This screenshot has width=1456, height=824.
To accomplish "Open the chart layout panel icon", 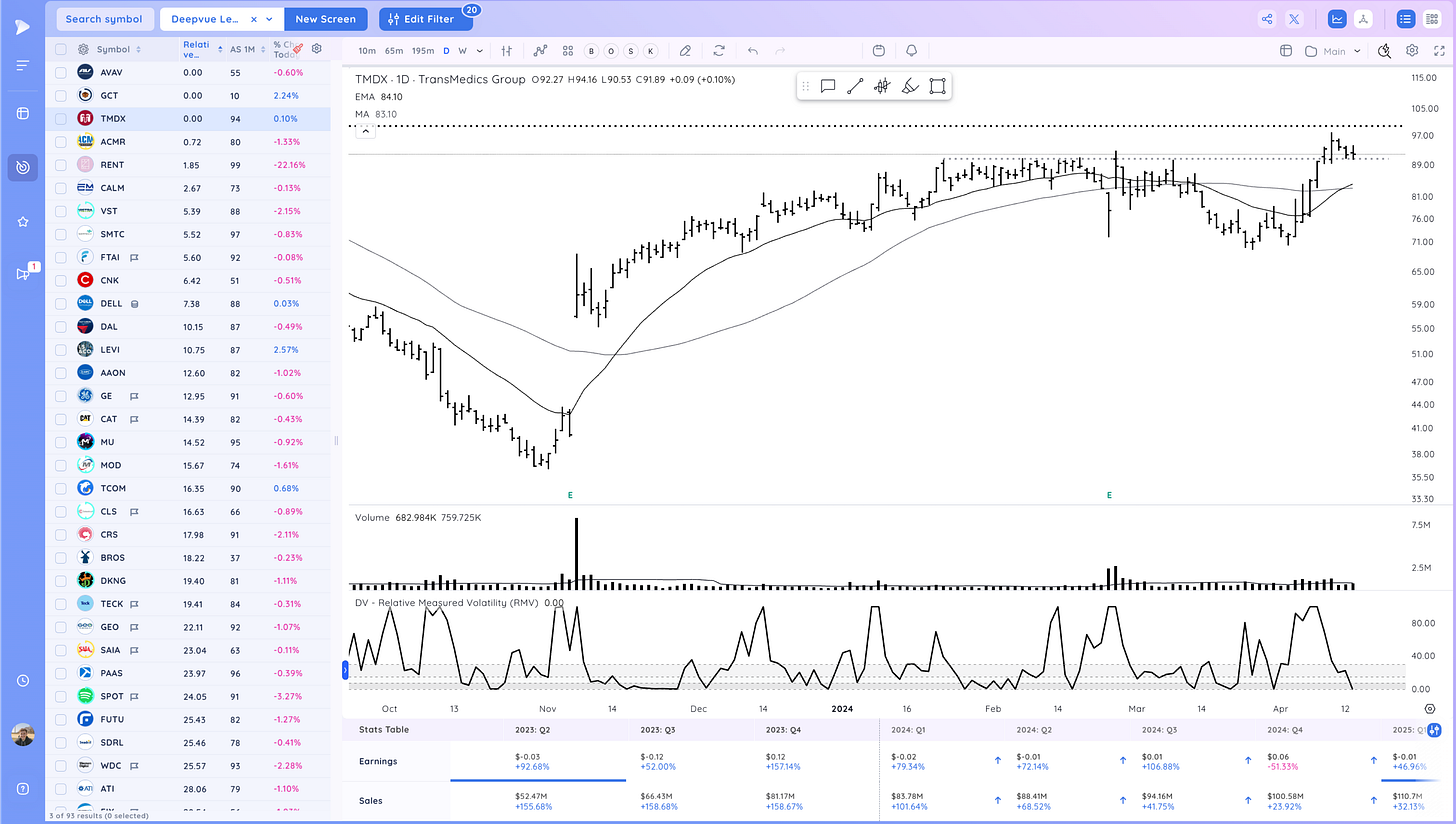I will click(1286, 51).
